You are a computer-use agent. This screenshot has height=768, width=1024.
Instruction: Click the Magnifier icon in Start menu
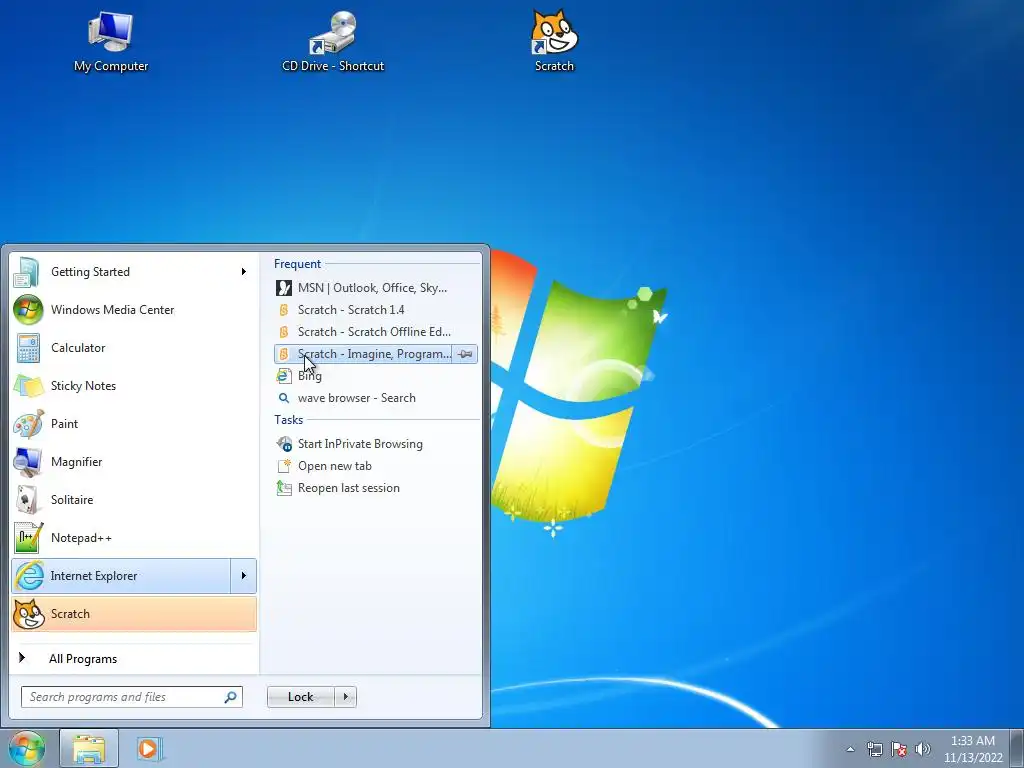click(x=28, y=462)
